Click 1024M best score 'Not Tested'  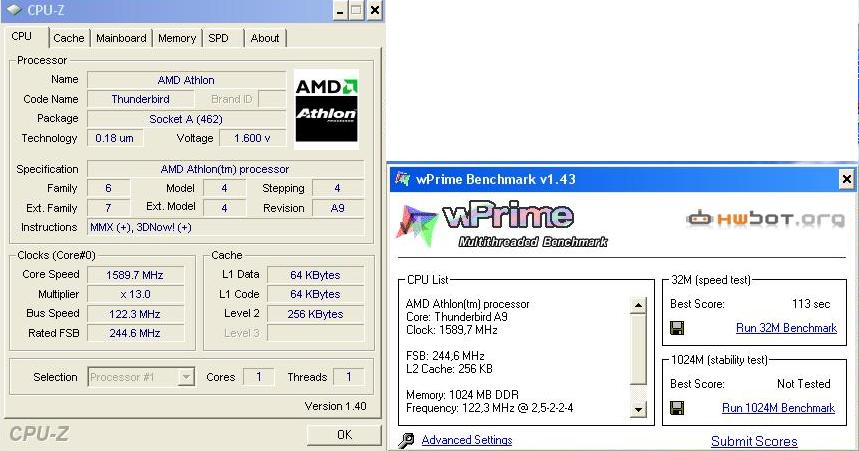click(804, 384)
